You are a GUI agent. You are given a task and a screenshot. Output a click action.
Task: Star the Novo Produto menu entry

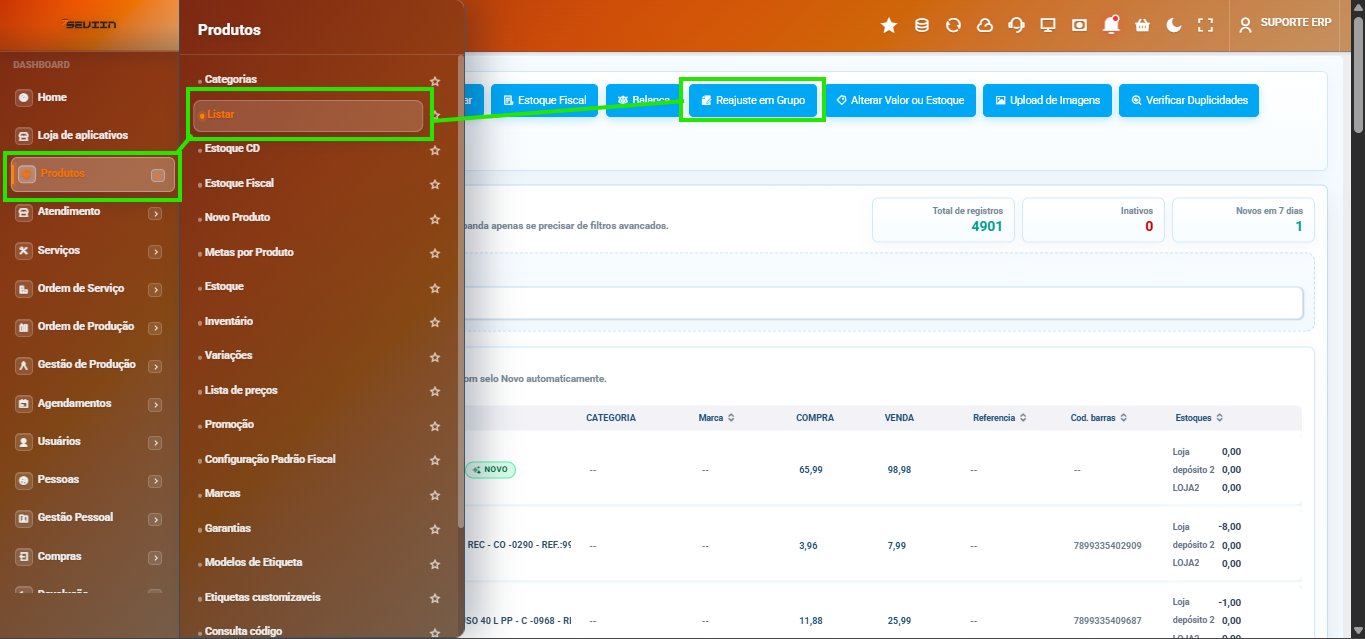(435, 219)
